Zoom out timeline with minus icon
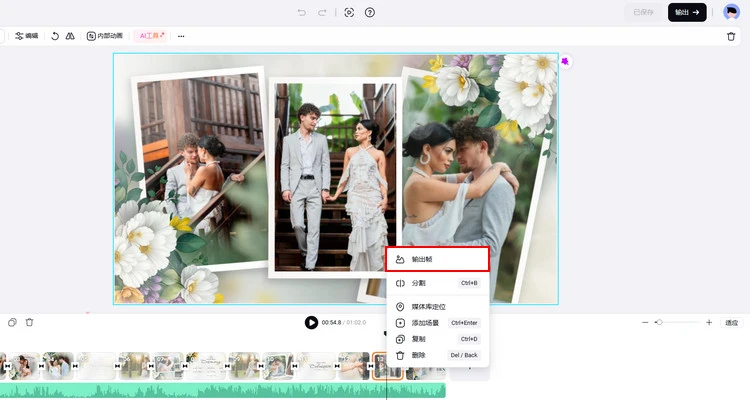This screenshot has height=400, width=750. 645,322
